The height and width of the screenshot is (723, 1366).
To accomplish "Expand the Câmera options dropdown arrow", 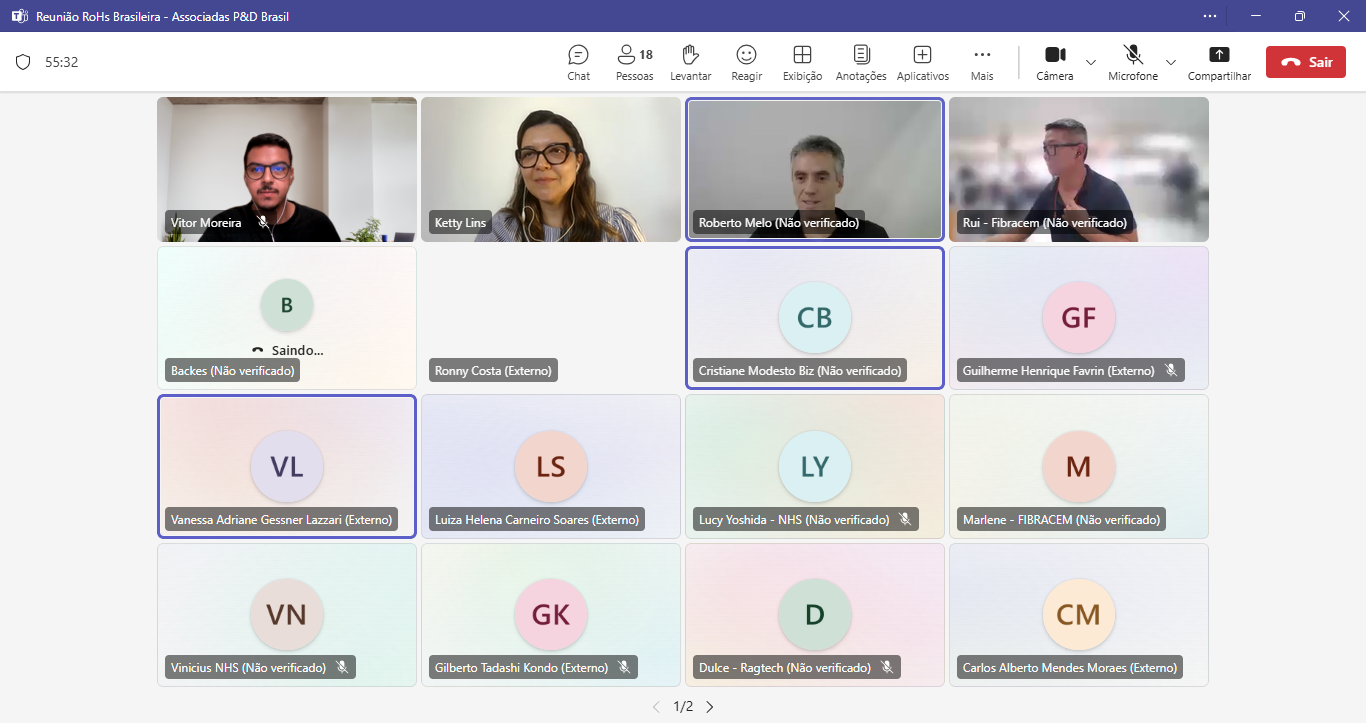I will (x=1091, y=62).
